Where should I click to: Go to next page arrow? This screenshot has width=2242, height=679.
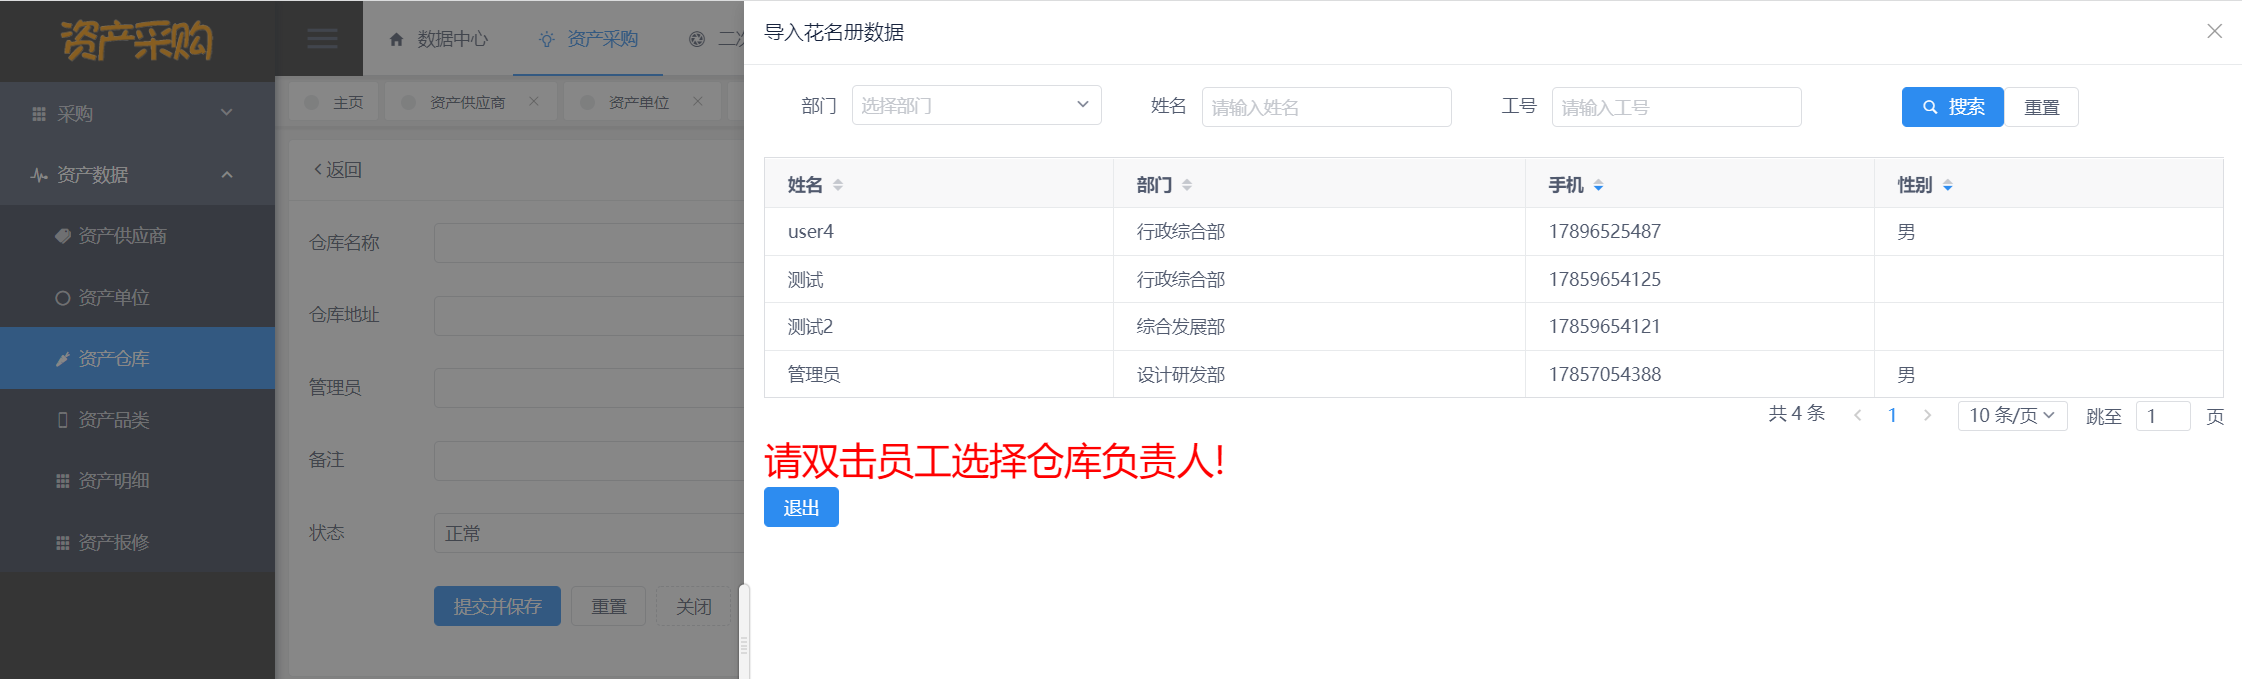[x=1927, y=415]
